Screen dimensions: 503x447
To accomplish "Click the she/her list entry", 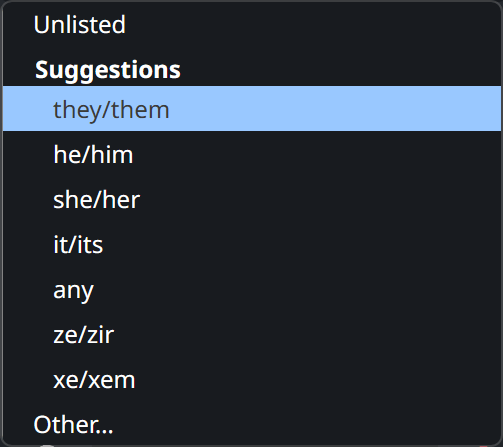I will point(252,199).
